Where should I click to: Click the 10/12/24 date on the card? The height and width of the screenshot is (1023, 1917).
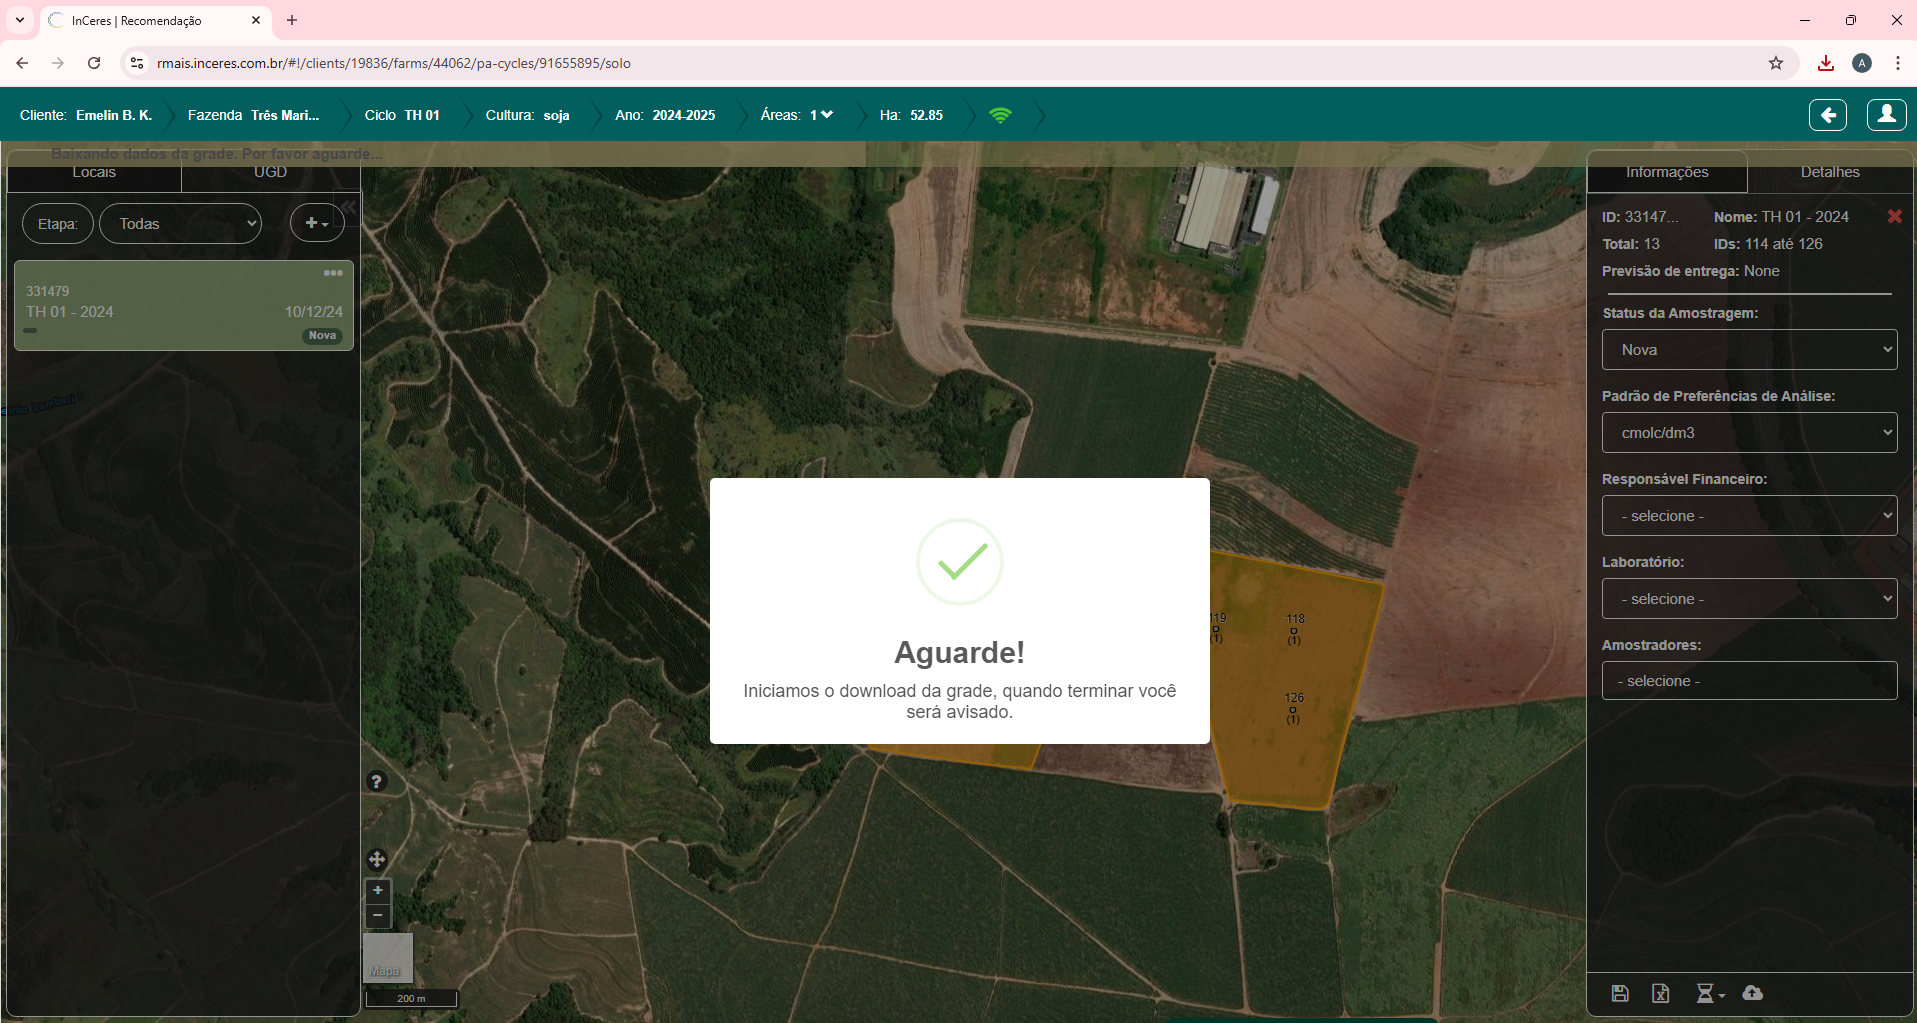click(314, 312)
